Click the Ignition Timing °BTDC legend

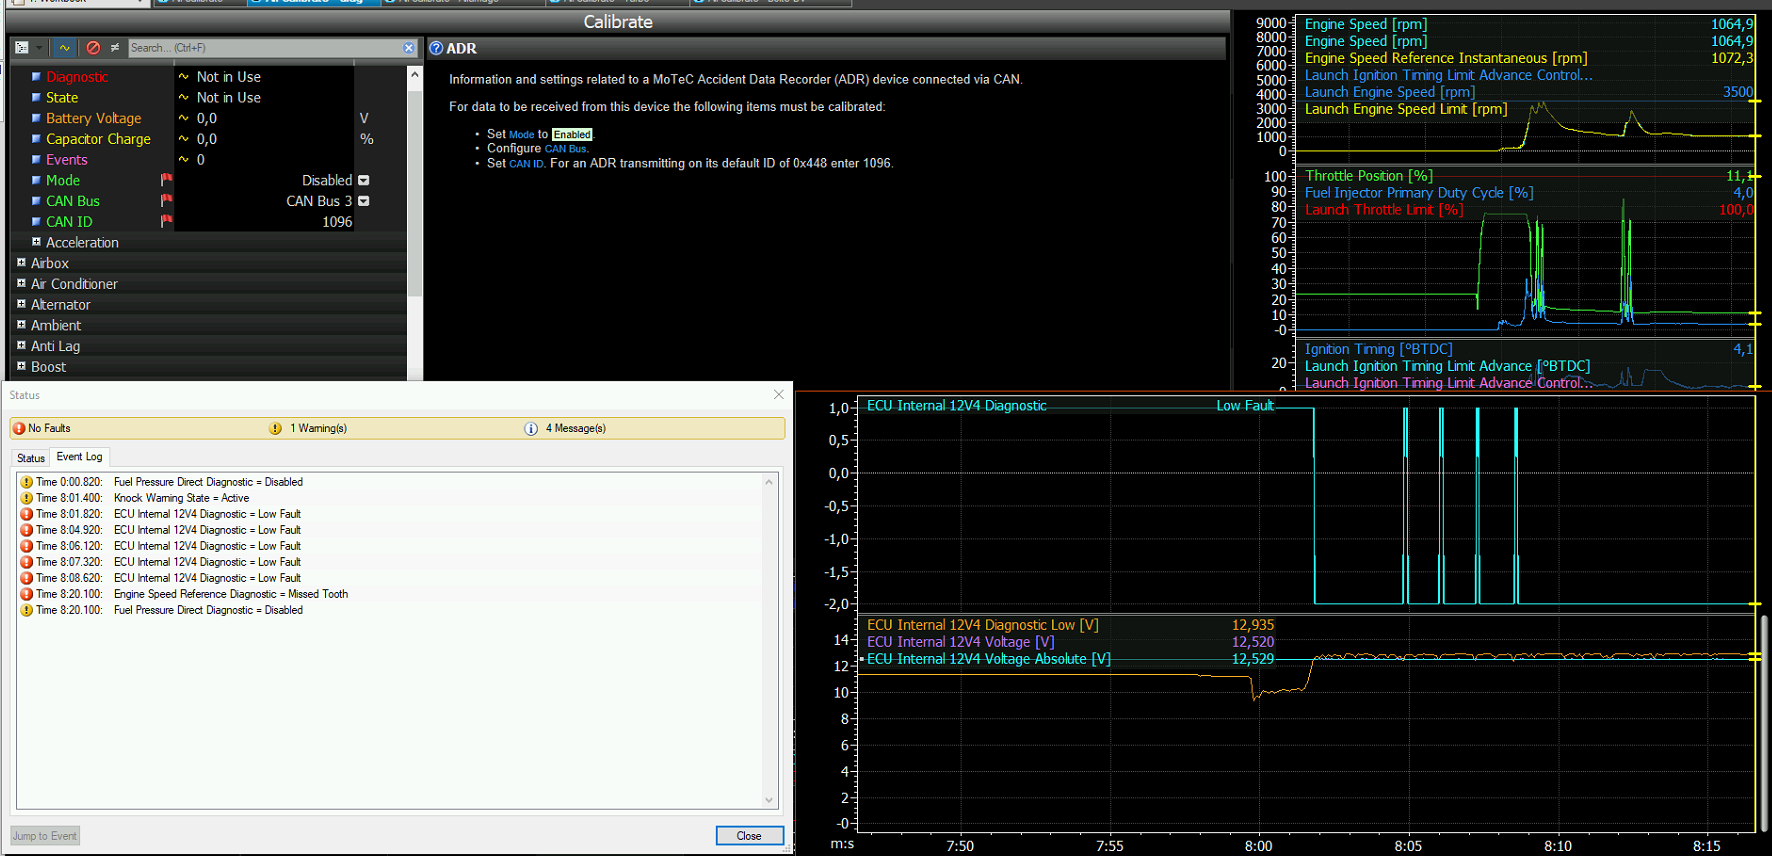(x=1379, y=349)
